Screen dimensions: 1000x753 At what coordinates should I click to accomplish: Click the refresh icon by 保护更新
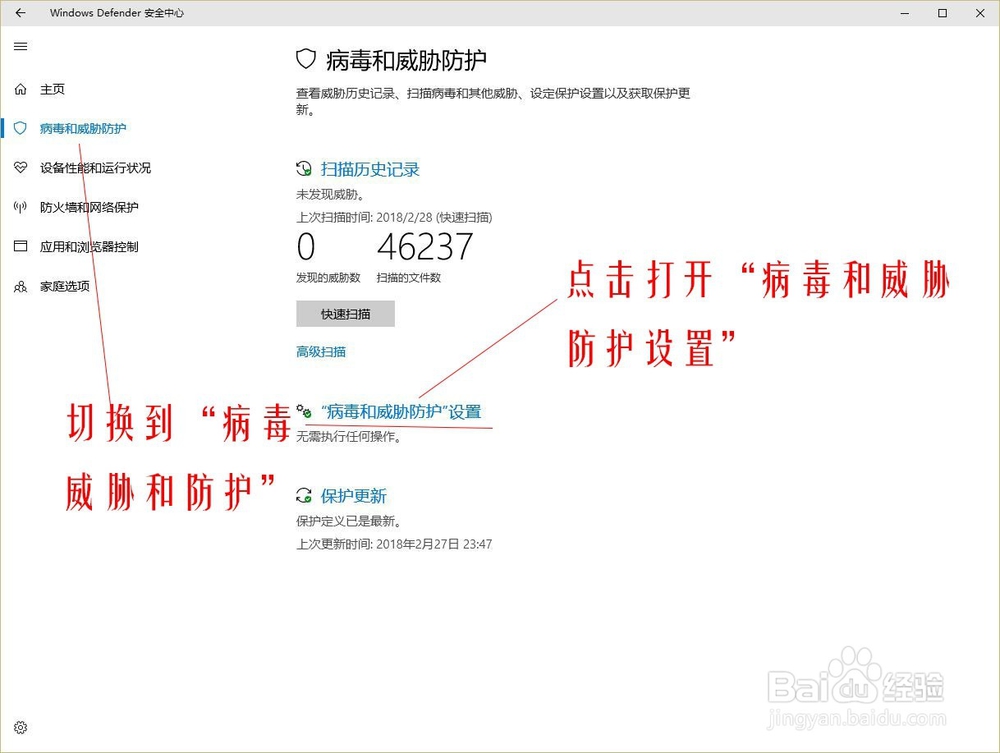pyautogui.click(x=304, y=495)
